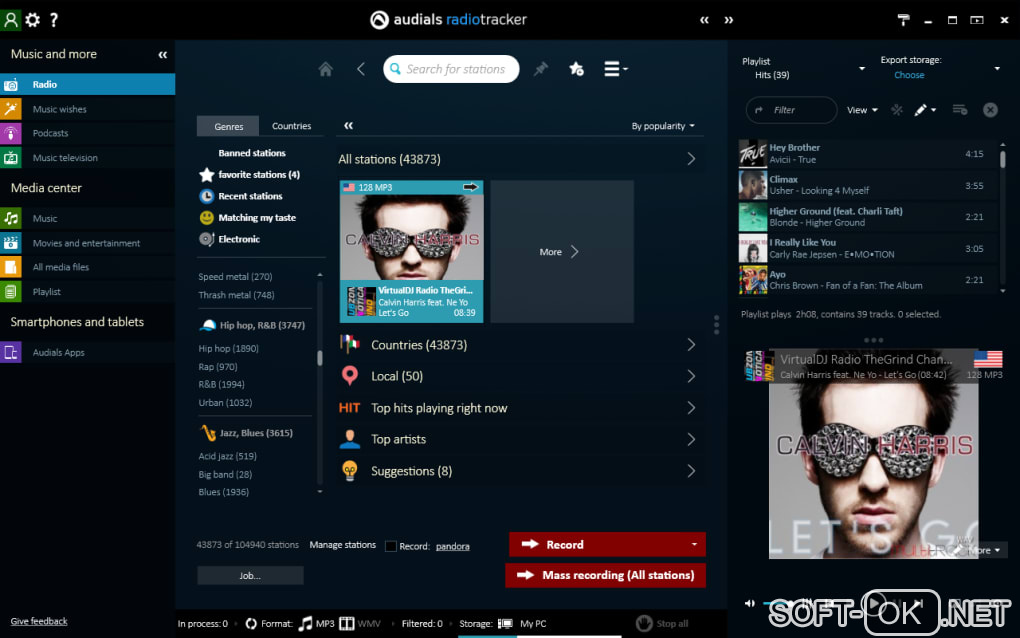1020x638 pixels.
Task: Click the playlist Filter field
Action: (791, 110)
